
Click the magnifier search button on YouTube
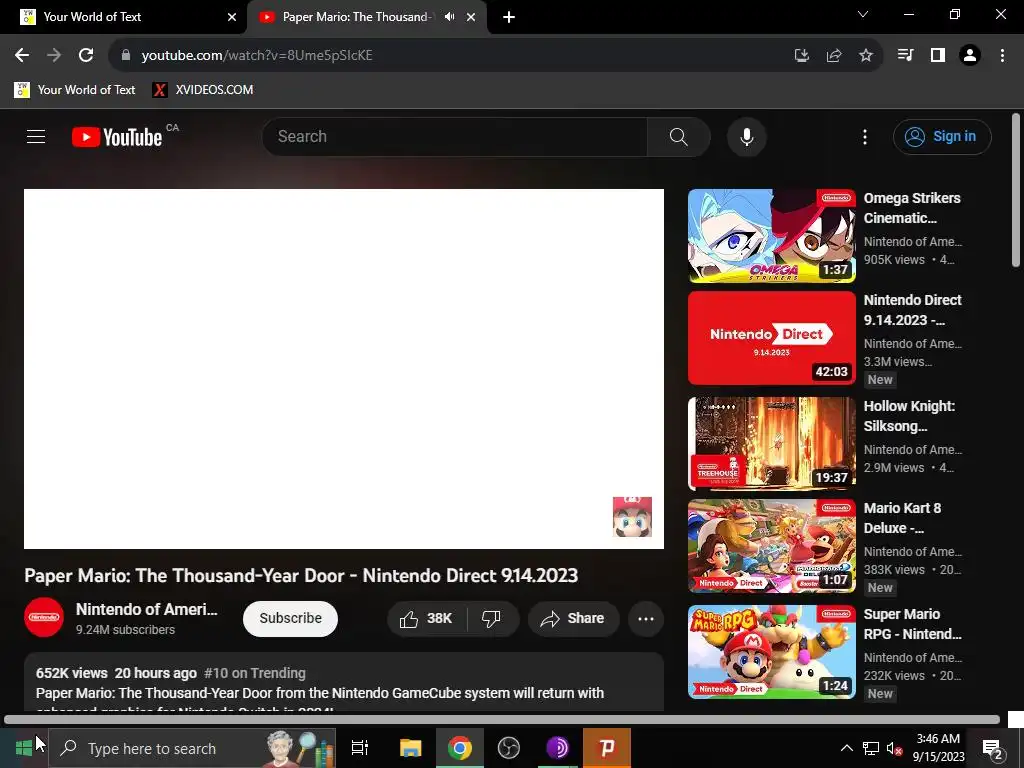click(x=679, y=136)
